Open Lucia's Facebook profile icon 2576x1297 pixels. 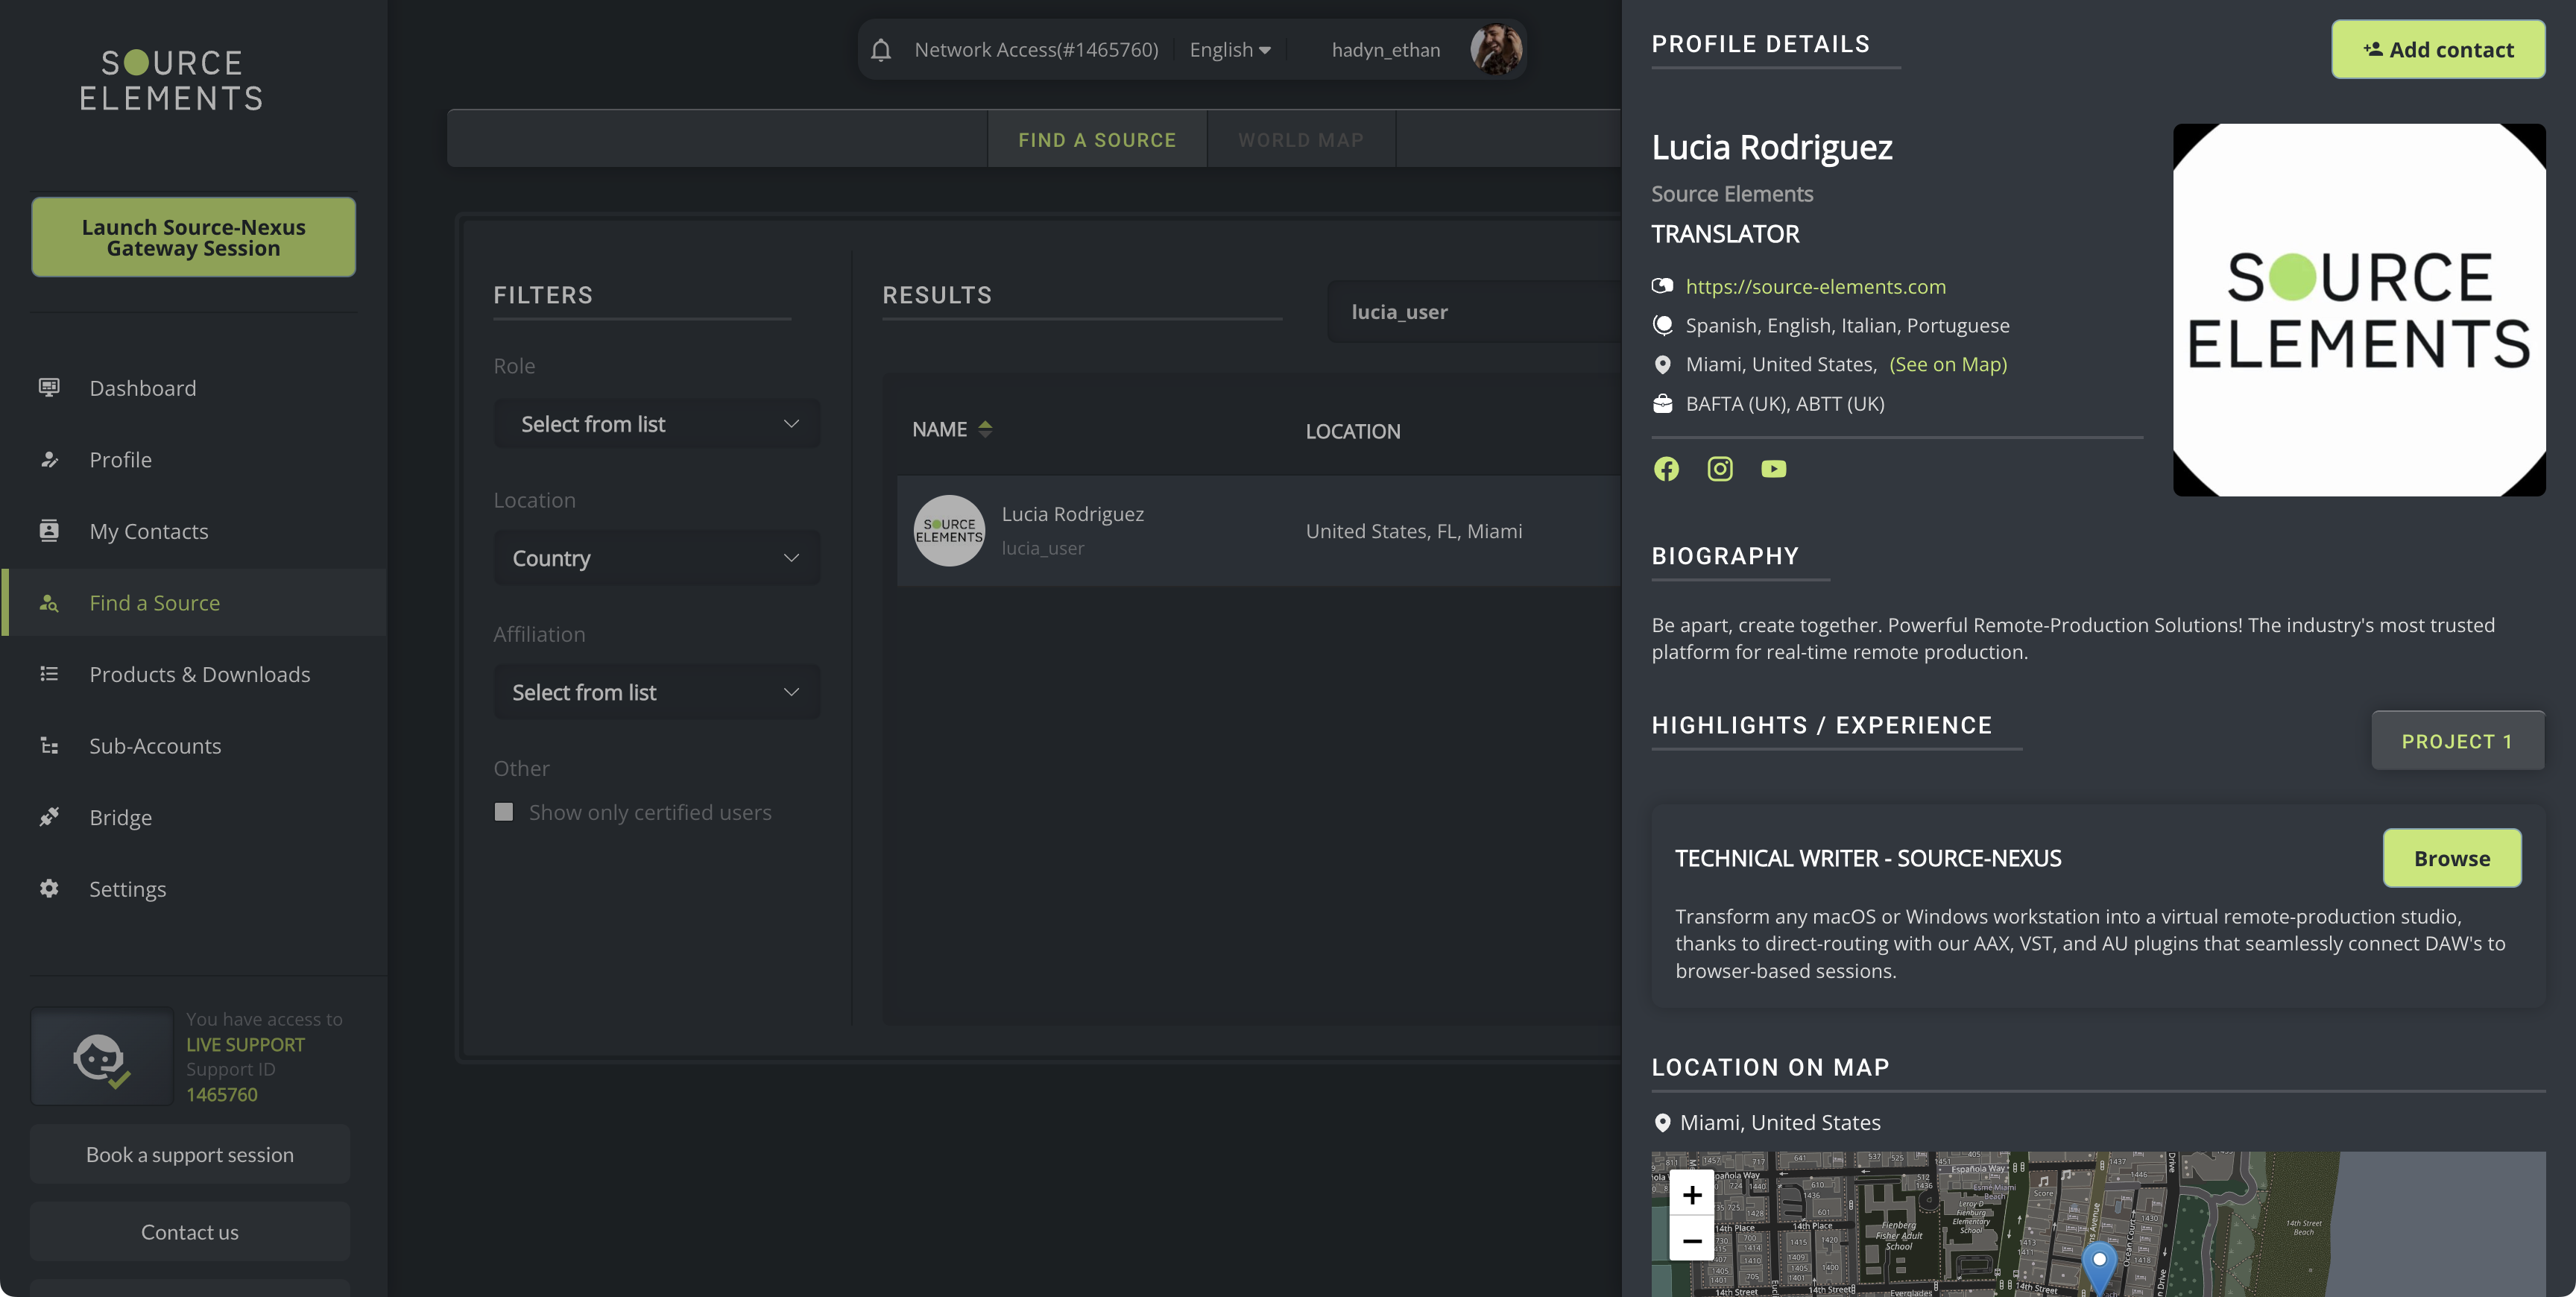coord(1666,469)
